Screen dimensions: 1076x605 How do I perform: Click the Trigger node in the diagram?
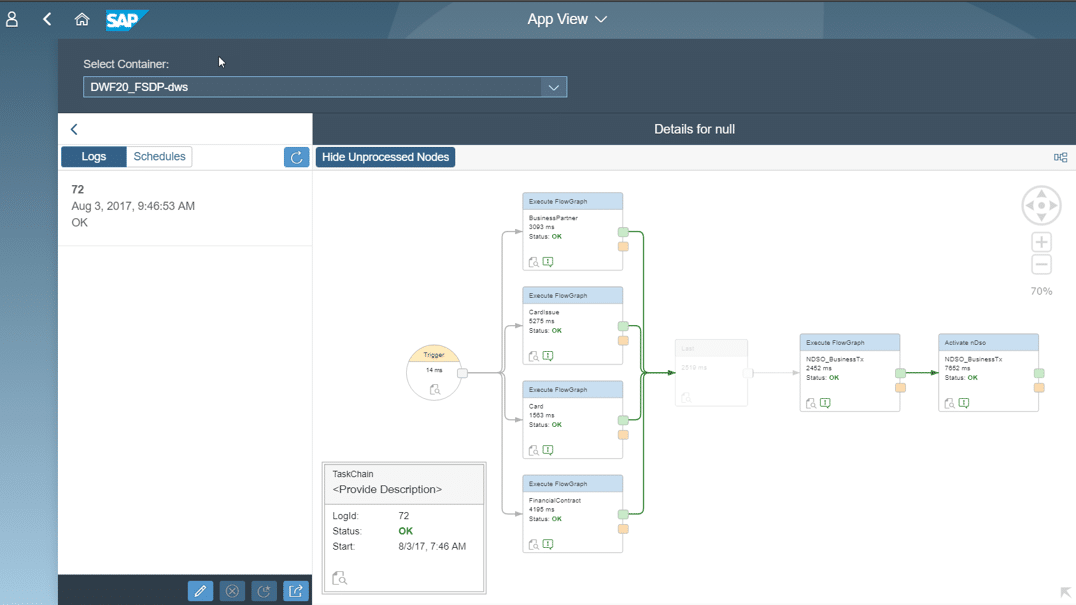point(434,372)
